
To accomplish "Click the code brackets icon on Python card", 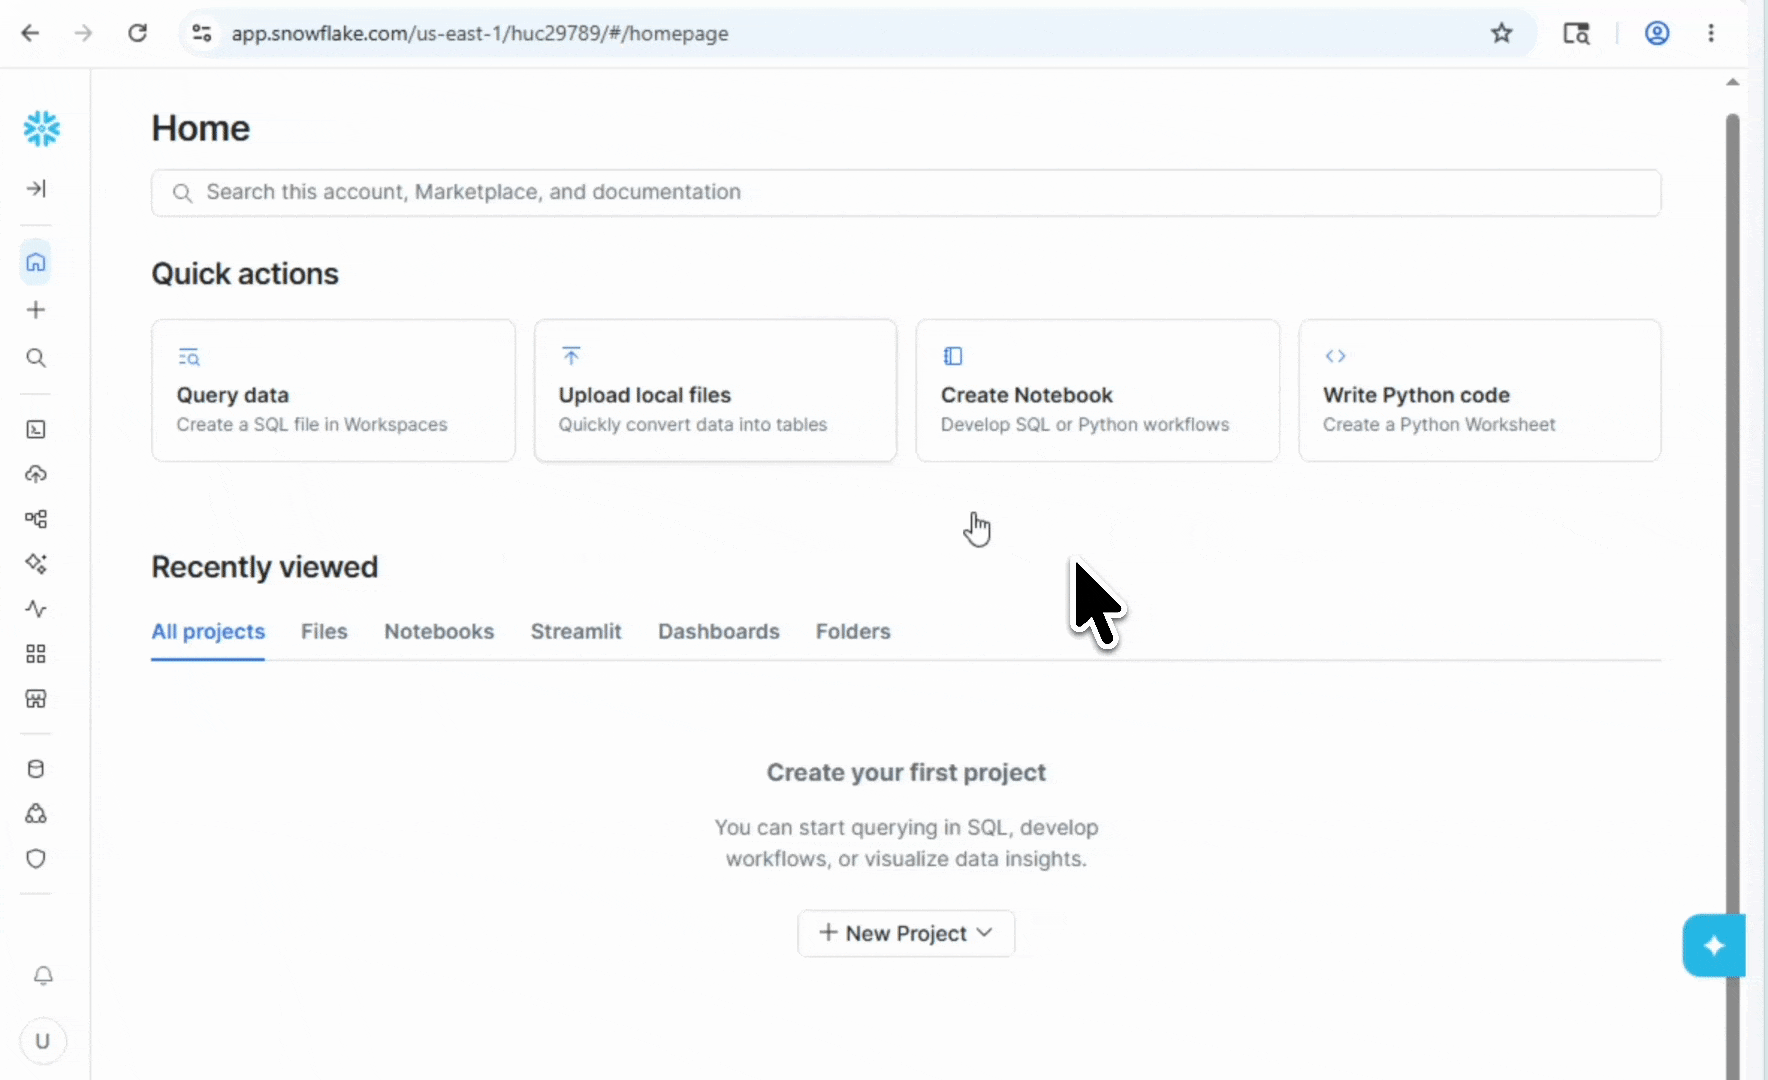I will 1335,356.
